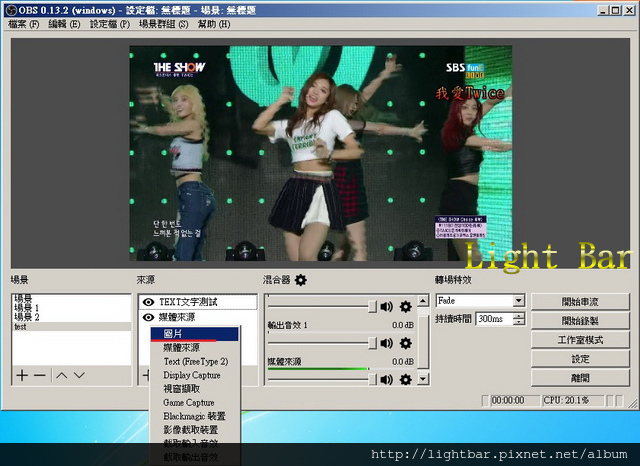The image size is (640, 466).
Task: Choose Display Capture from the menu
Action: pyautogui.click(x=194, y=375)
